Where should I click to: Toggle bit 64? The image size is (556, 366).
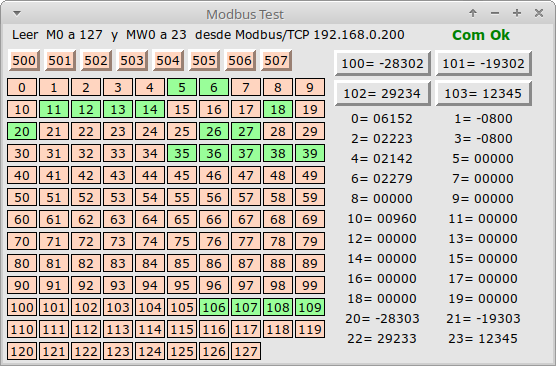[150, 219]
